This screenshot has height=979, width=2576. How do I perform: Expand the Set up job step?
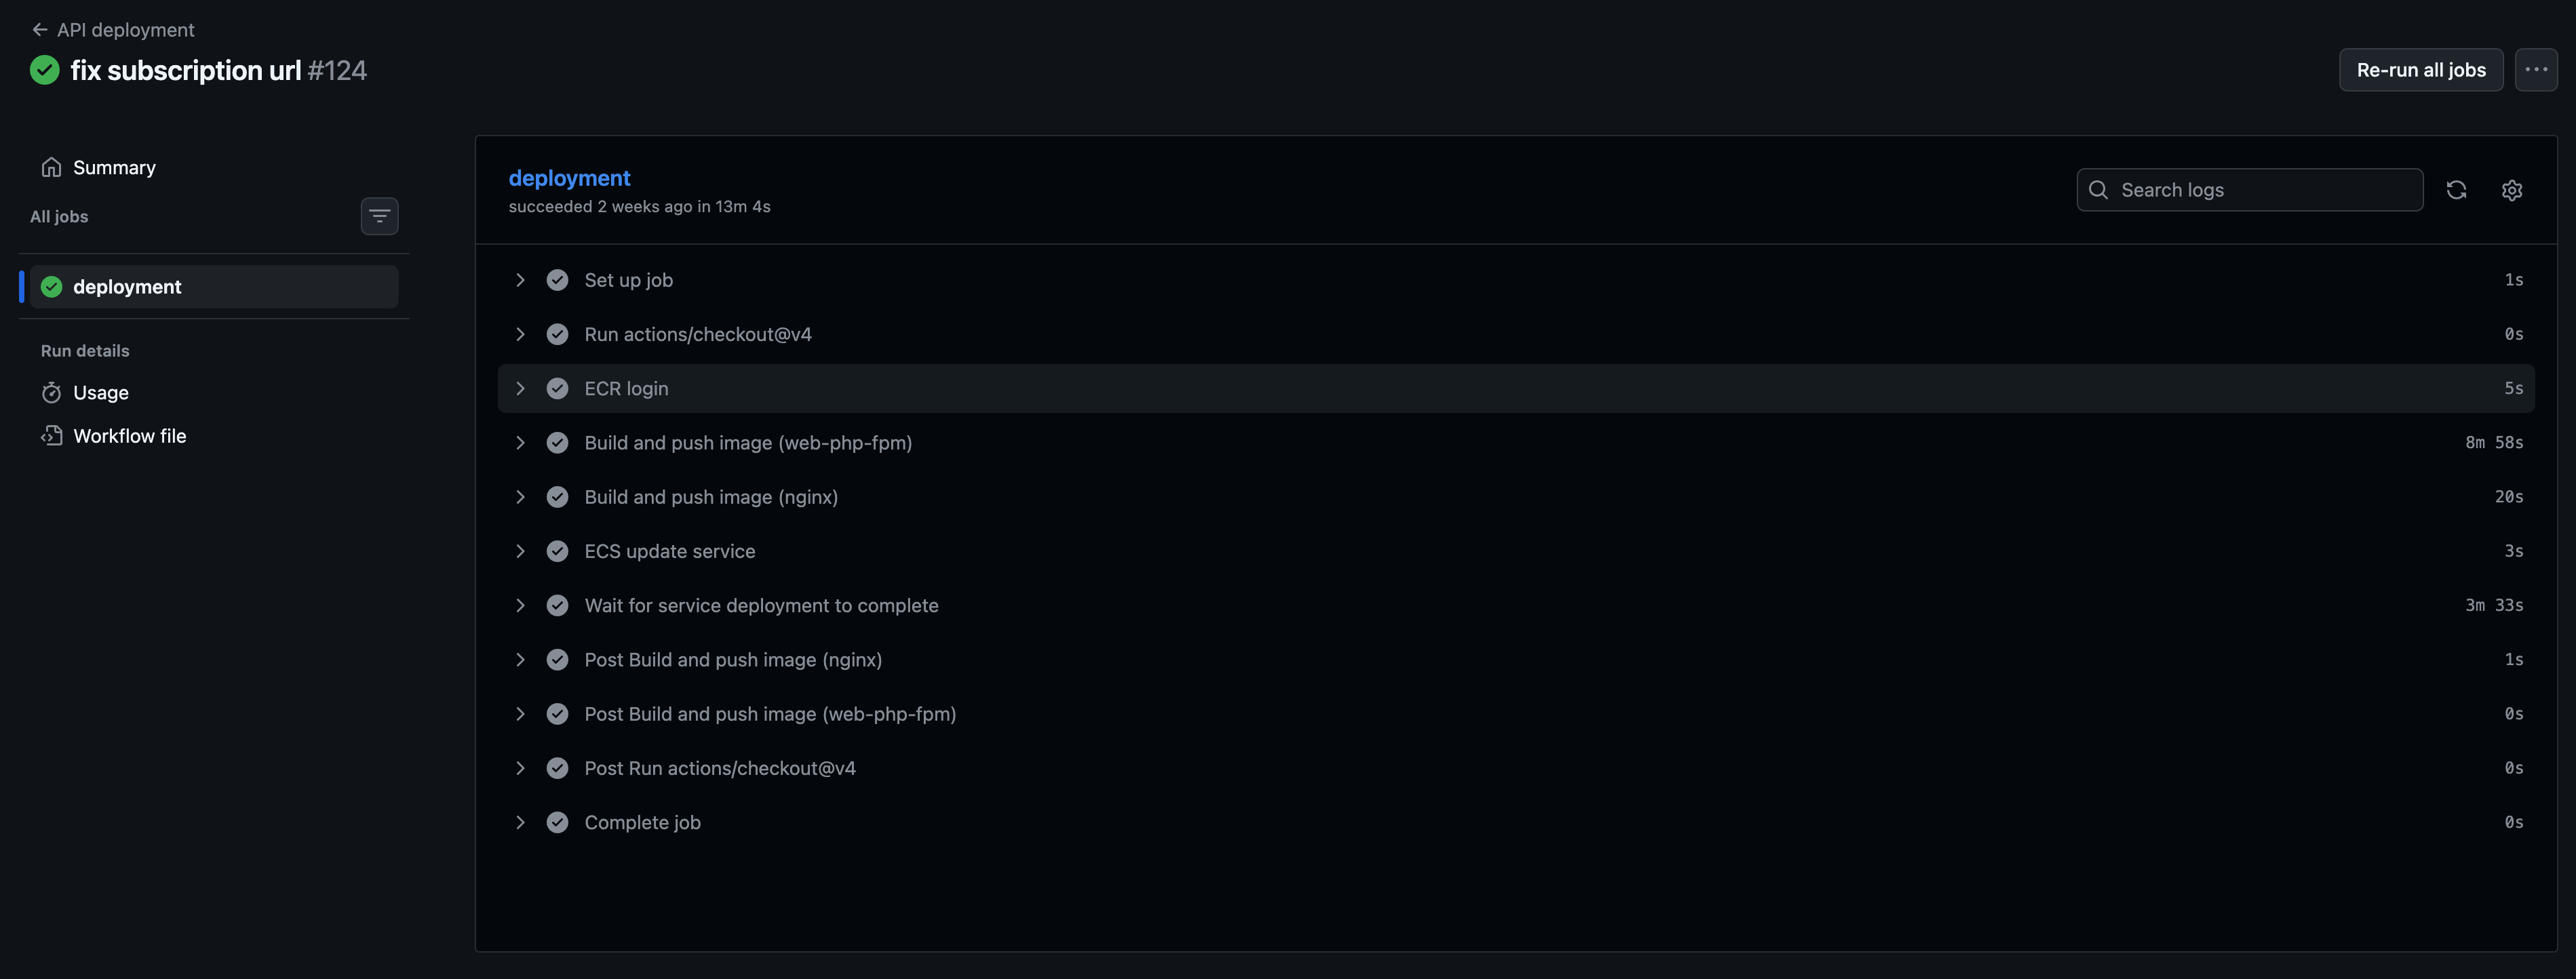(520, 280)
